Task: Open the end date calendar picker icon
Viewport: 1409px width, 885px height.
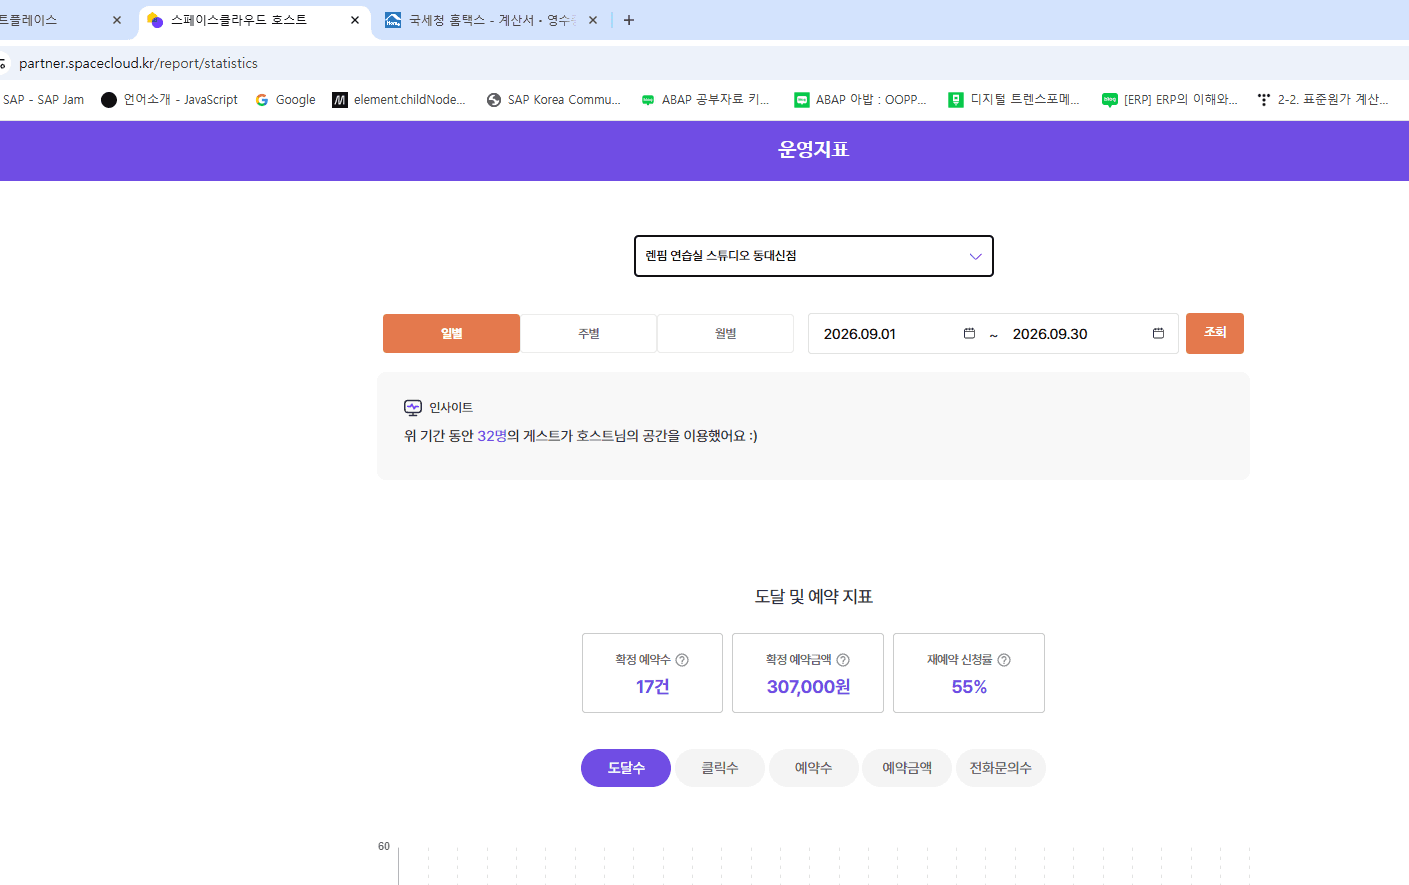Action: tap(1158, 333)
